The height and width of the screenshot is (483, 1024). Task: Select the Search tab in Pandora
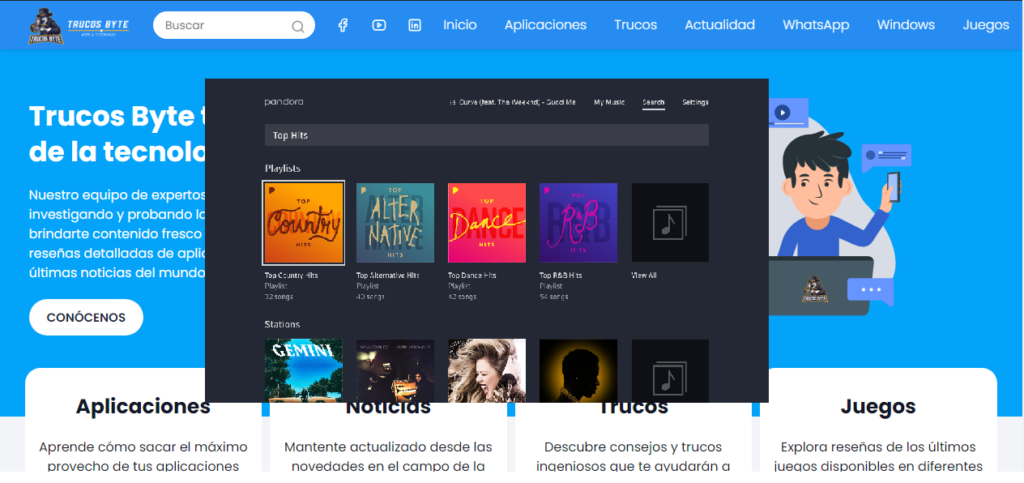(653, 102)
